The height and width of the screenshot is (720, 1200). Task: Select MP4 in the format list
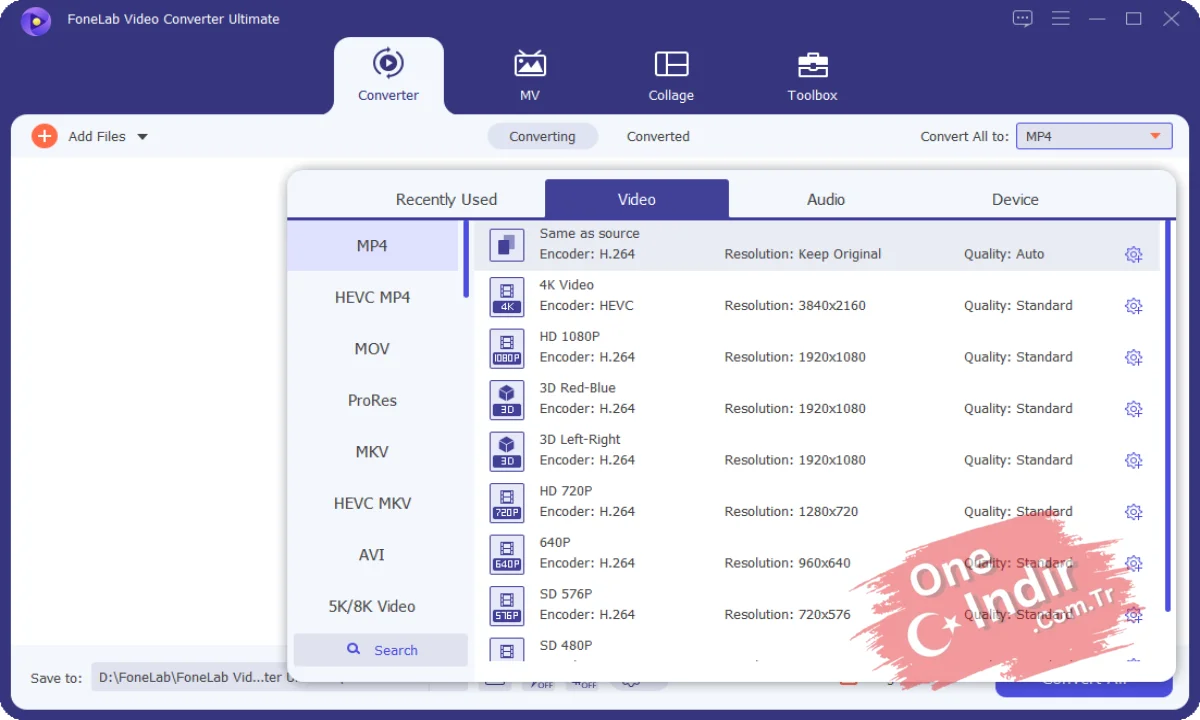click(372, 245)
